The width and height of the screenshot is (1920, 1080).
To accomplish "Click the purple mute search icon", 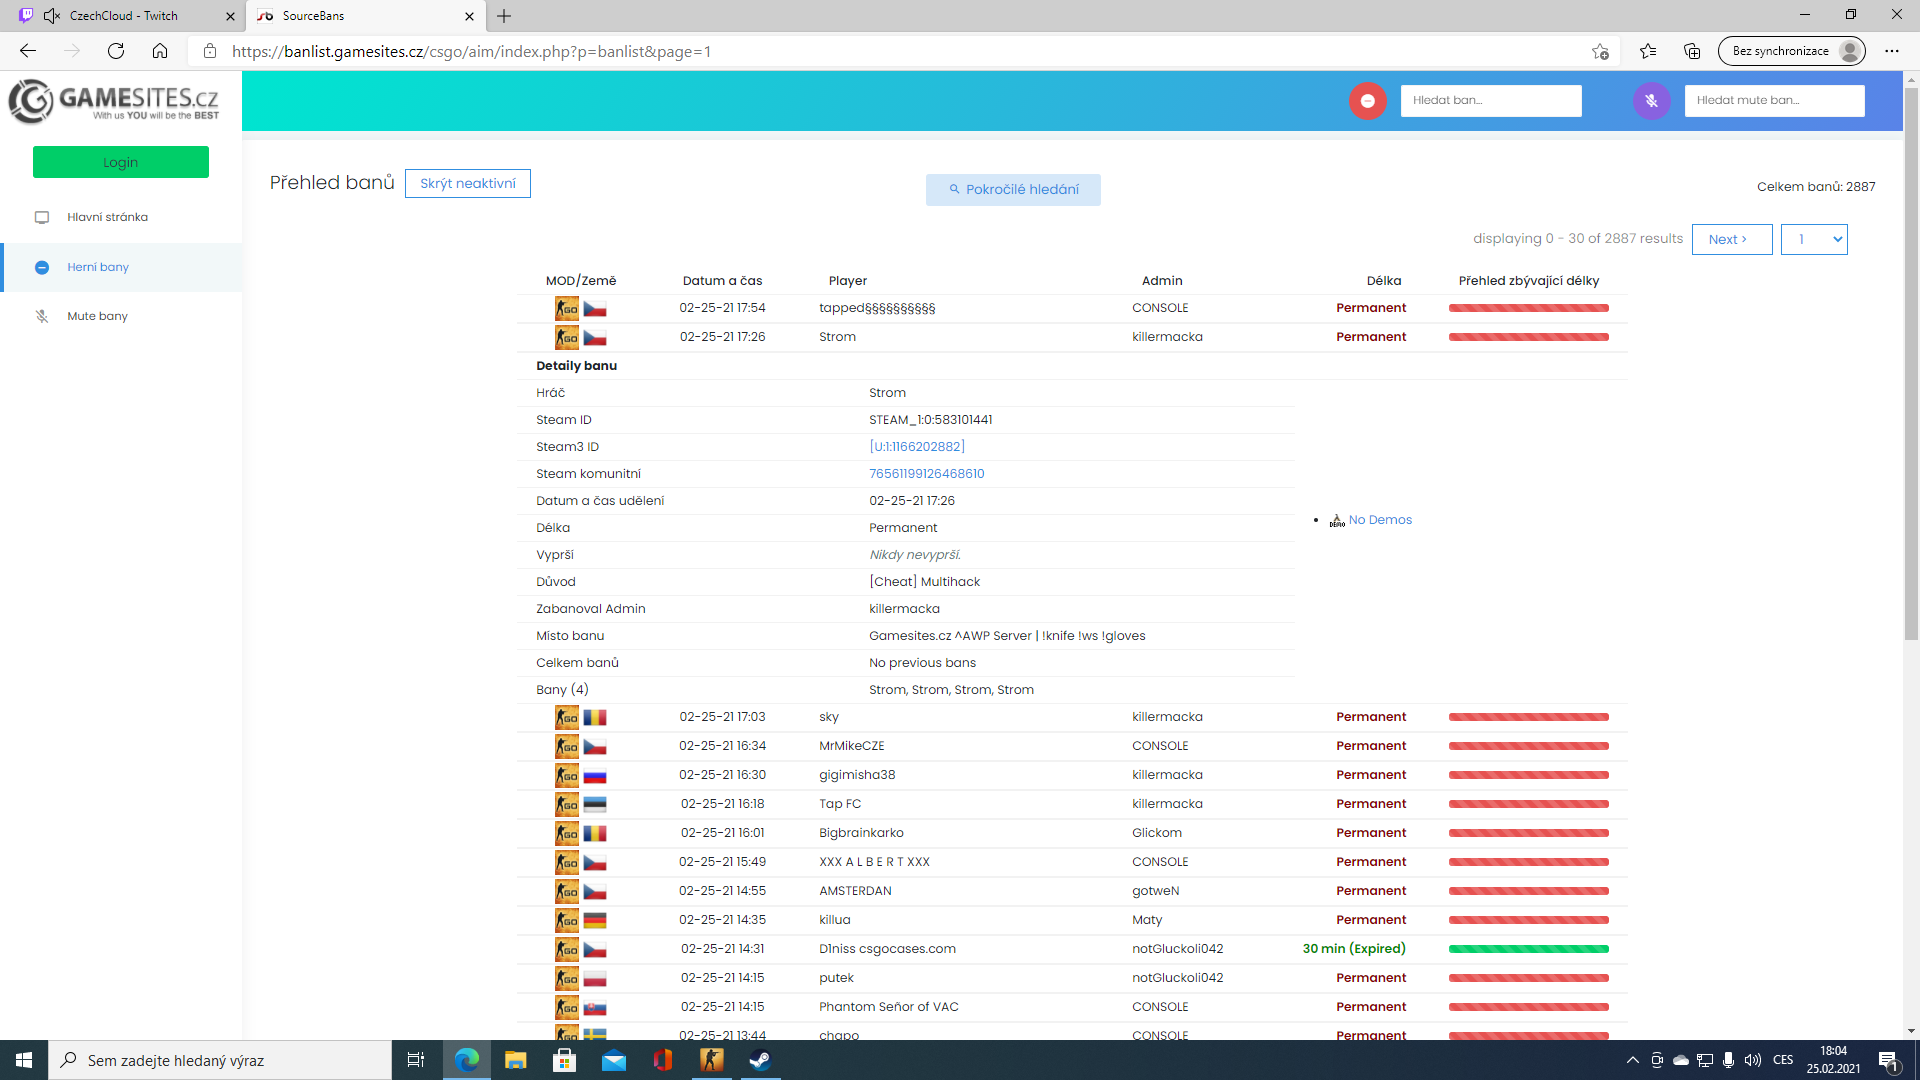I will tap(1651, 101).
